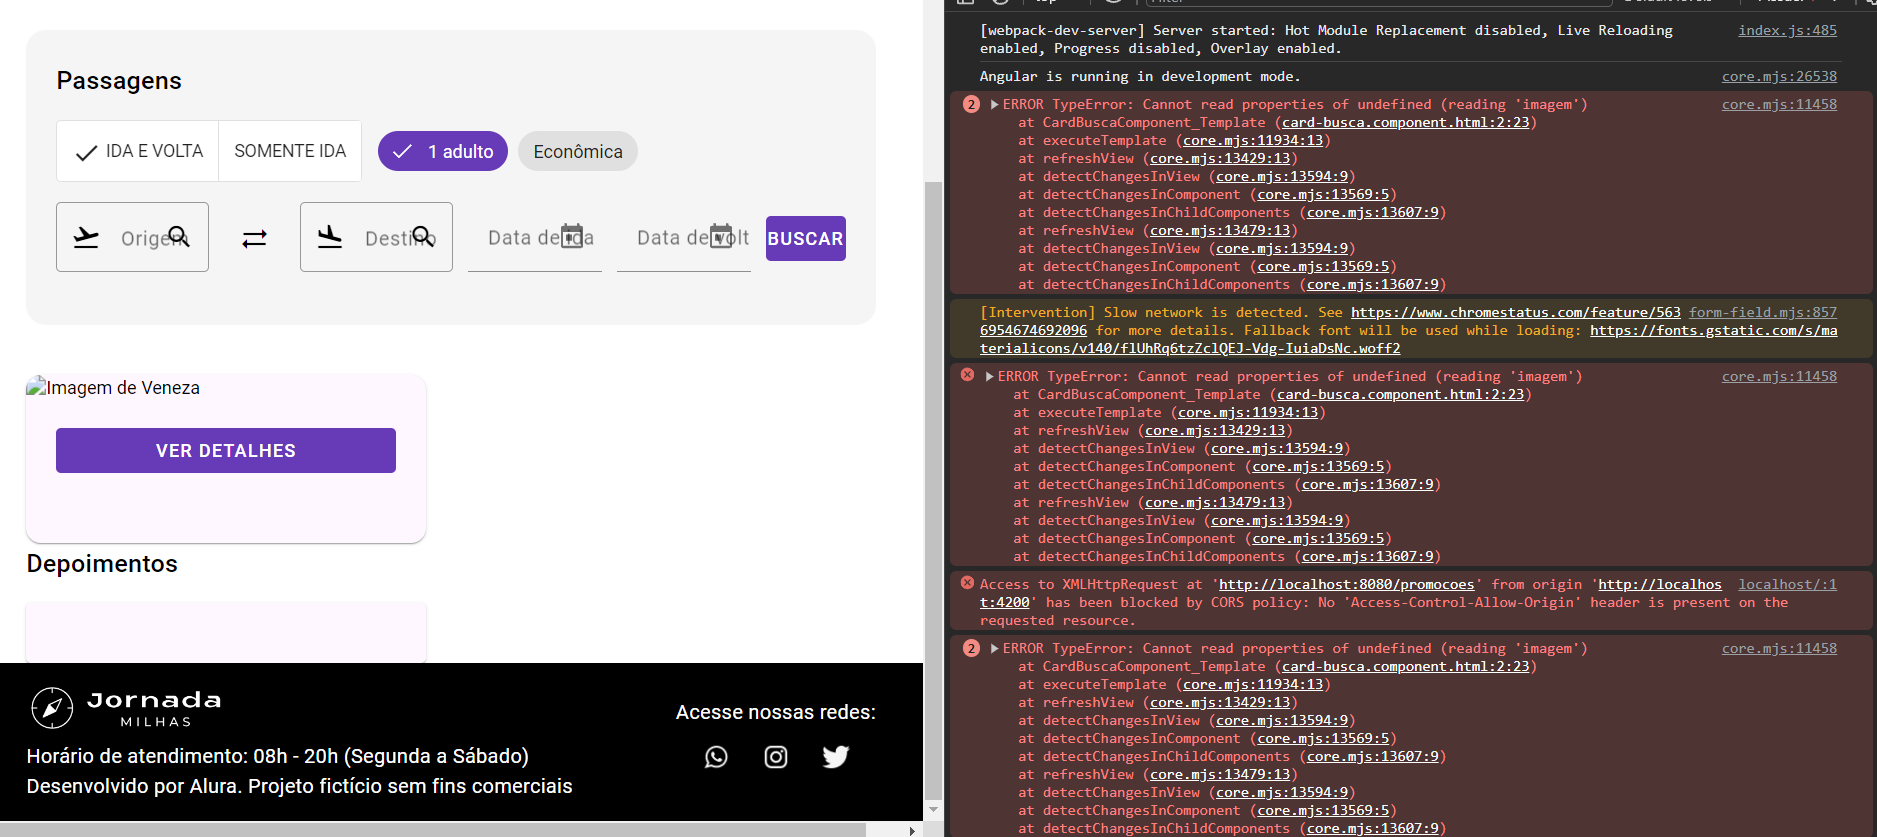Viewport: 1877px width, 837px height.
Task: Open the departure date calendar icon
Action: [572, 236]
